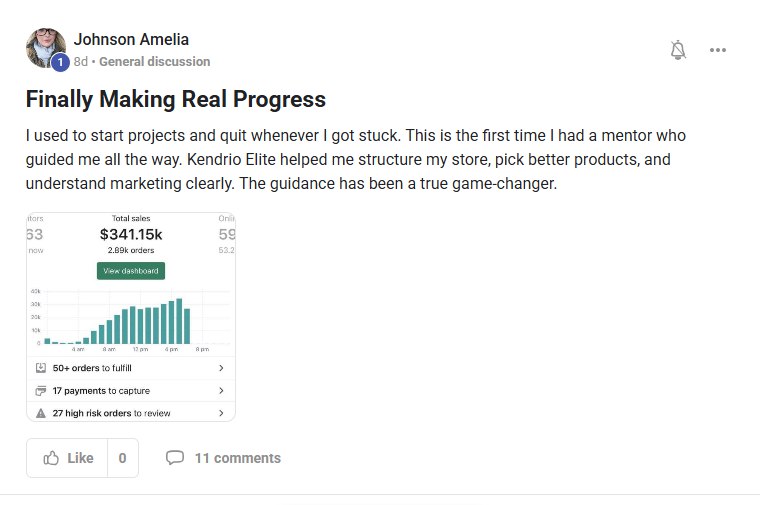Click the notification bell icon
The height and width of the screenshot is (505, 760).
[x=678, y=50]
